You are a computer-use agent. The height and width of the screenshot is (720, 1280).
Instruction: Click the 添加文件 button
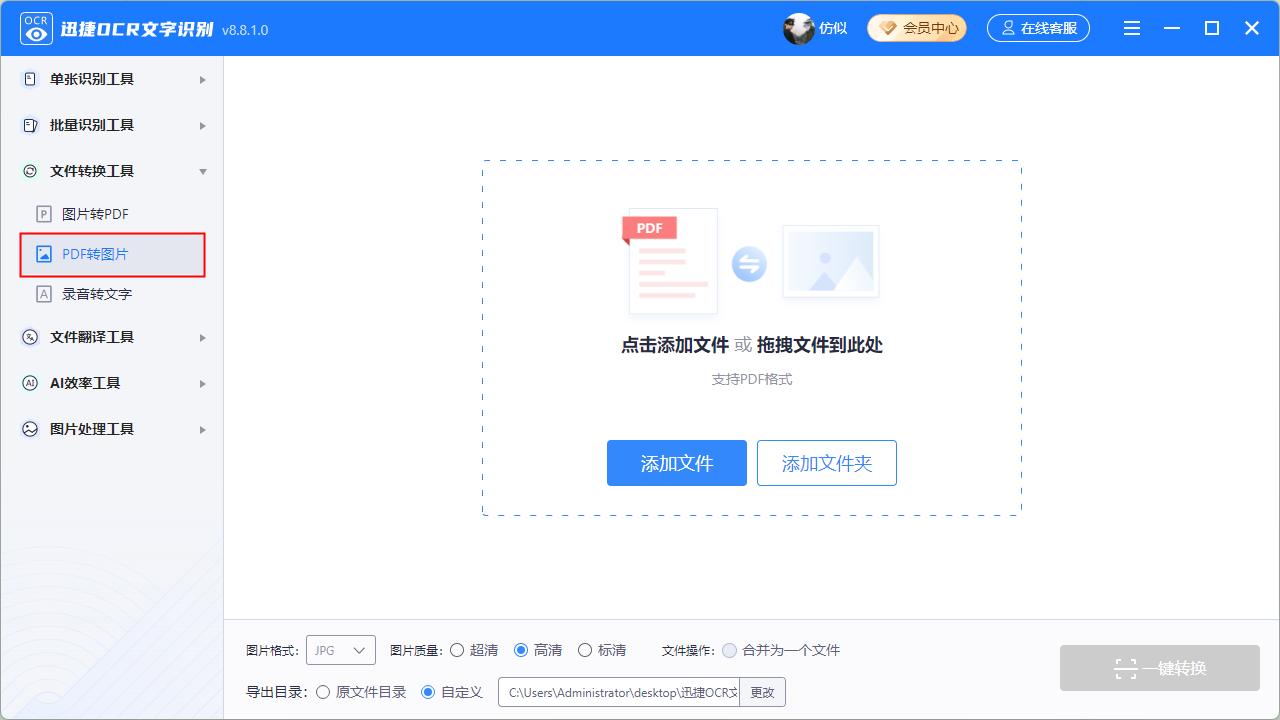click(677, 463)
